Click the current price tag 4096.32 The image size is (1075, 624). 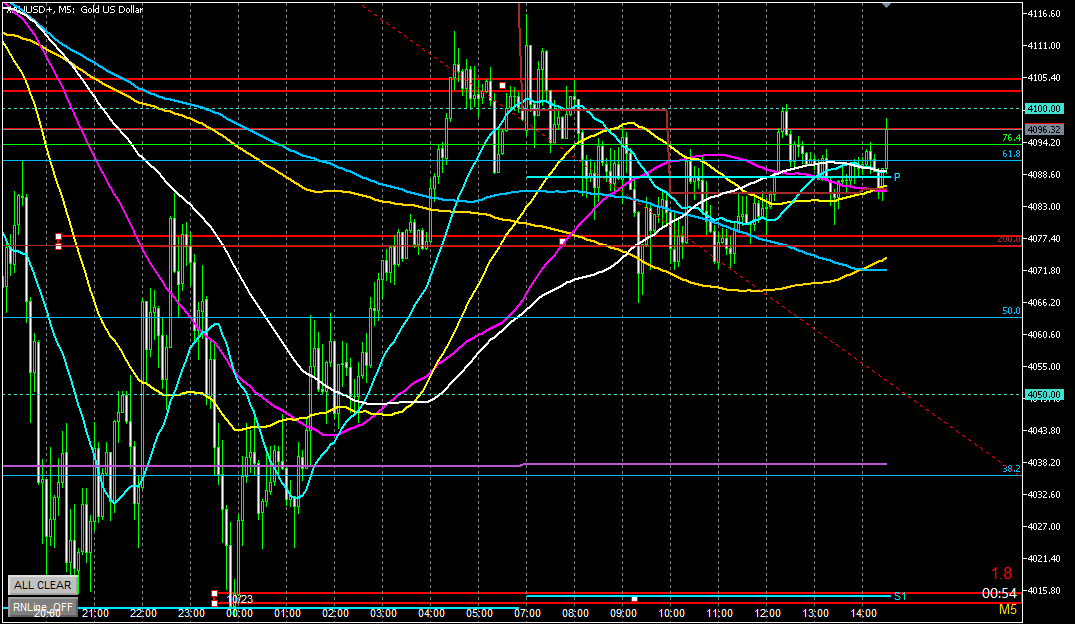tap(1043, 129)
